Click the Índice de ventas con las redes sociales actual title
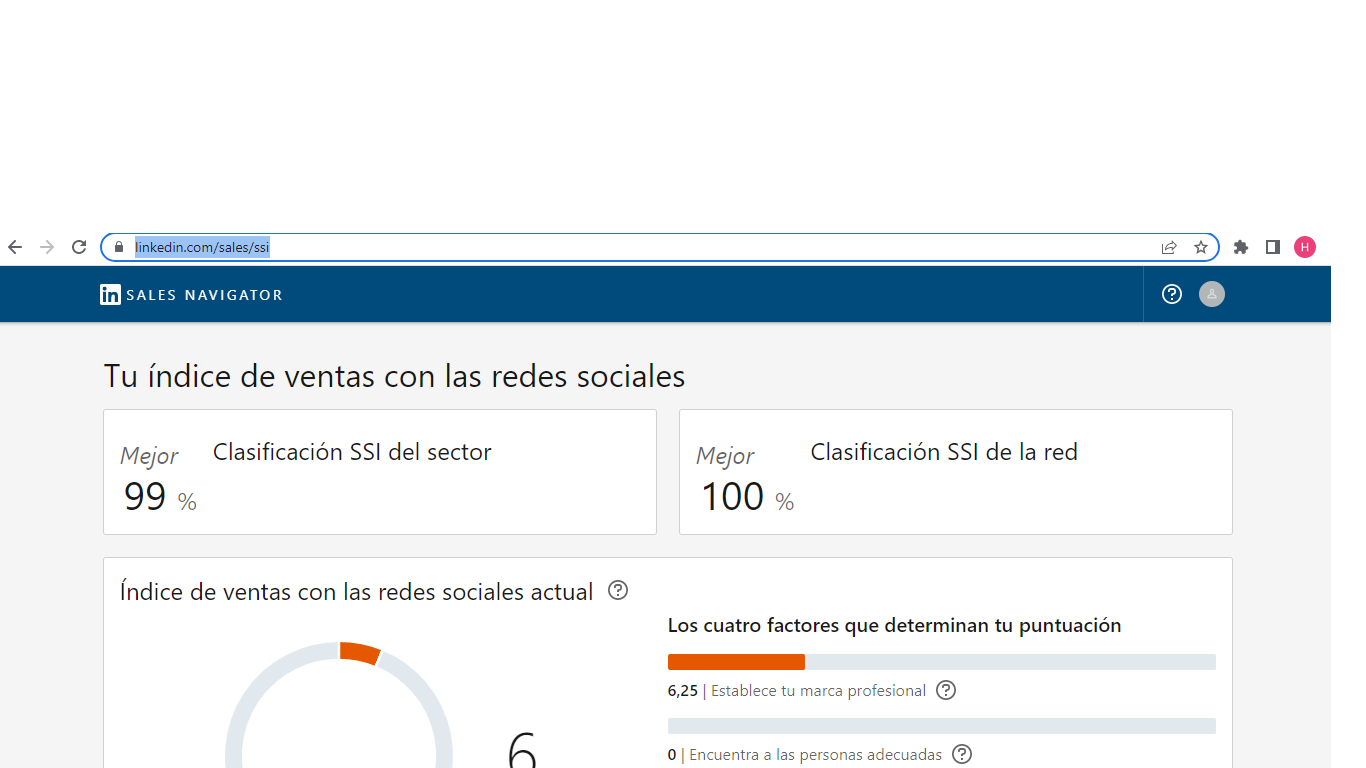Screen dimensions: 1366x768 [x=357, y=591]
